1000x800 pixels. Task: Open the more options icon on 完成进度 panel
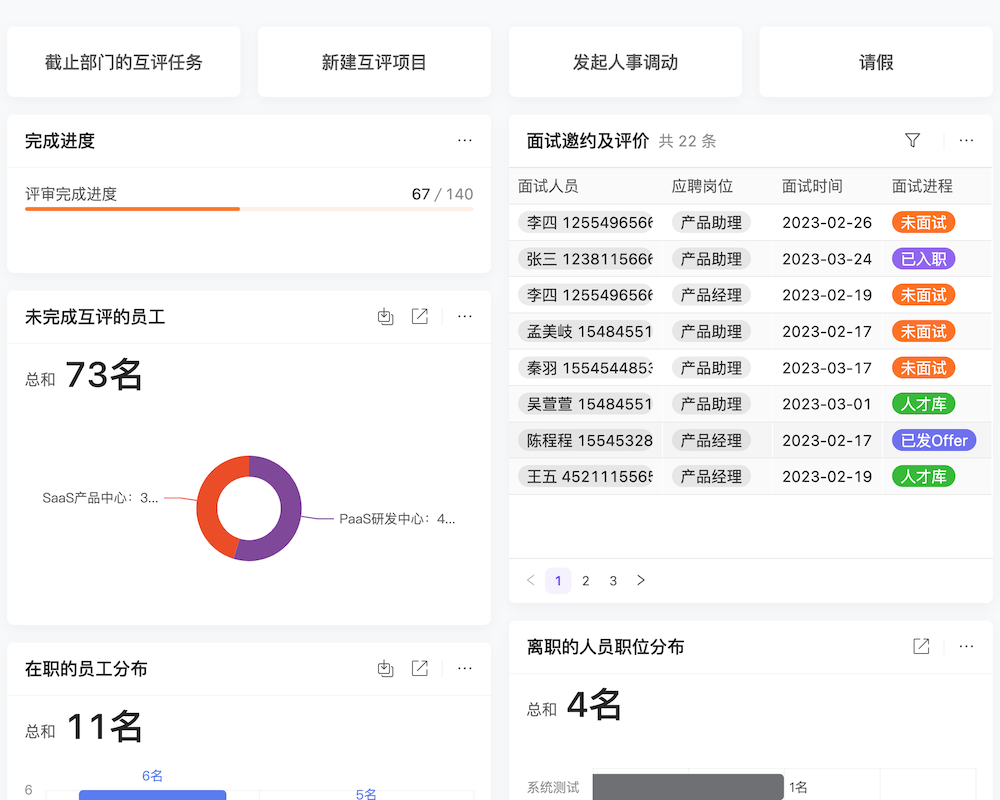464,141
